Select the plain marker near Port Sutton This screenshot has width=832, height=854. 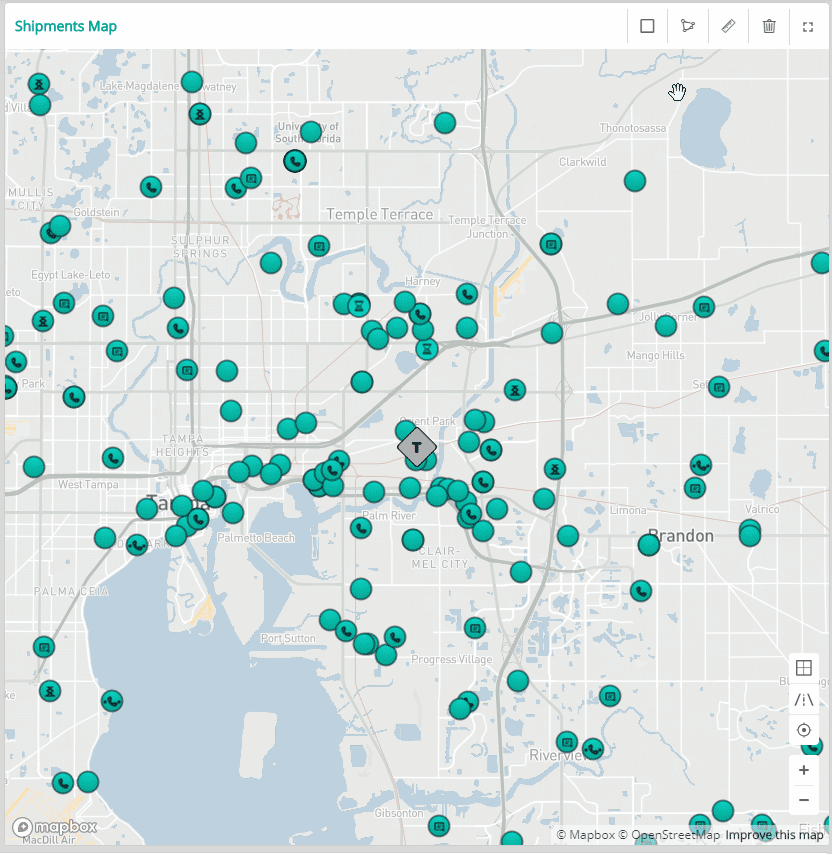point(329,620)
